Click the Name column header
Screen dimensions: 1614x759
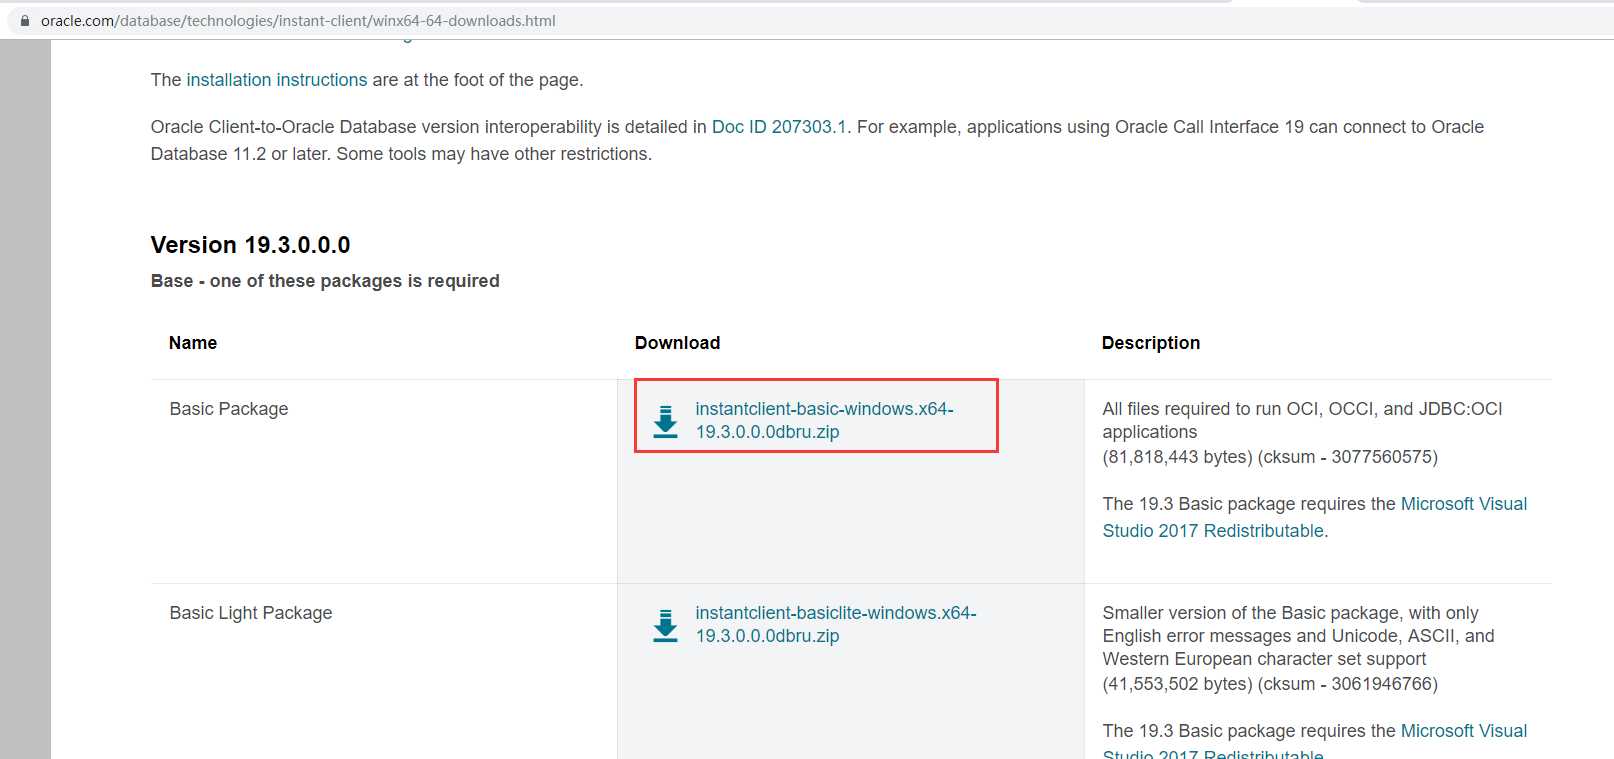193,343
